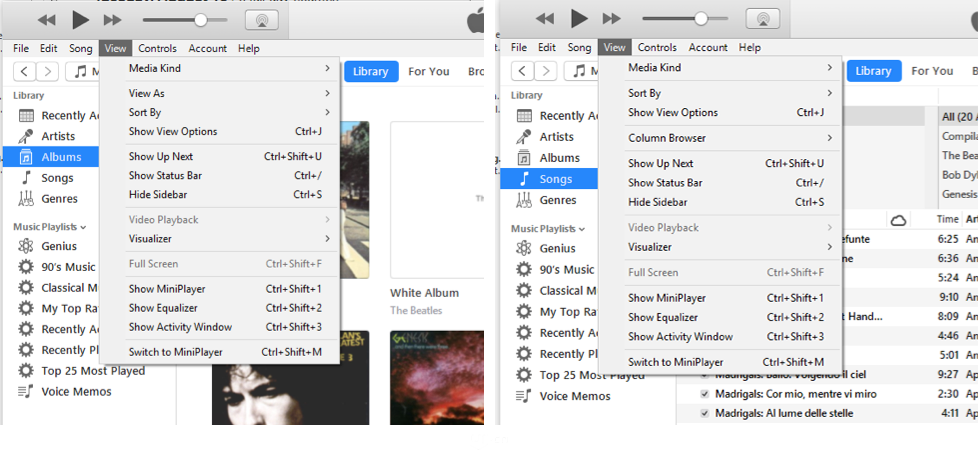Click the volume slider in the left window
This screenshot has width=978, height=455.
(x=185, y=20)
